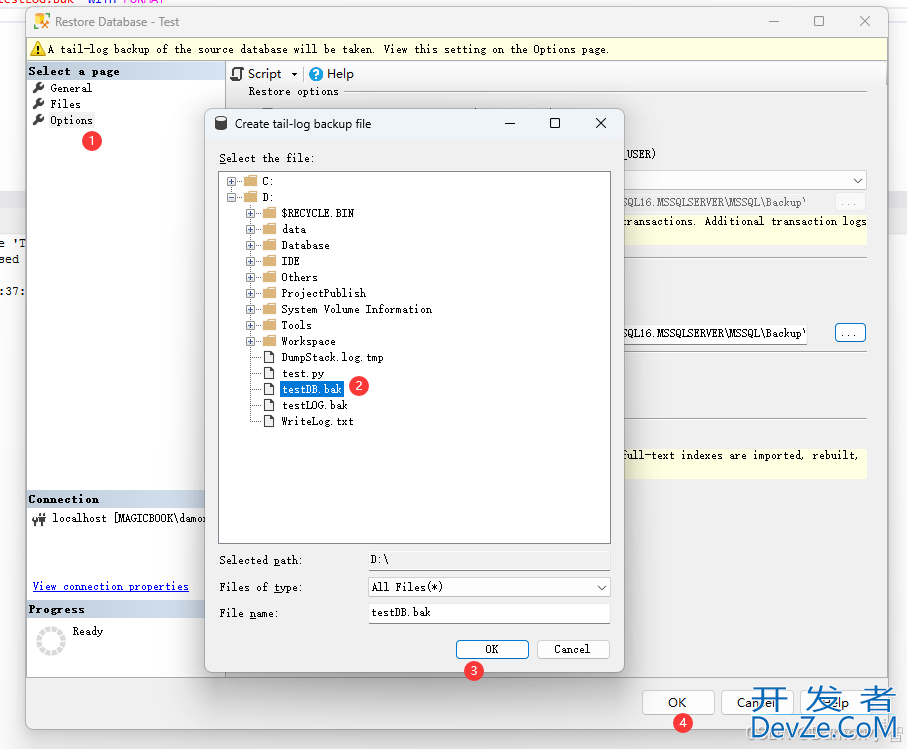Select WriteLog.txt in the tree

[318, 422]
